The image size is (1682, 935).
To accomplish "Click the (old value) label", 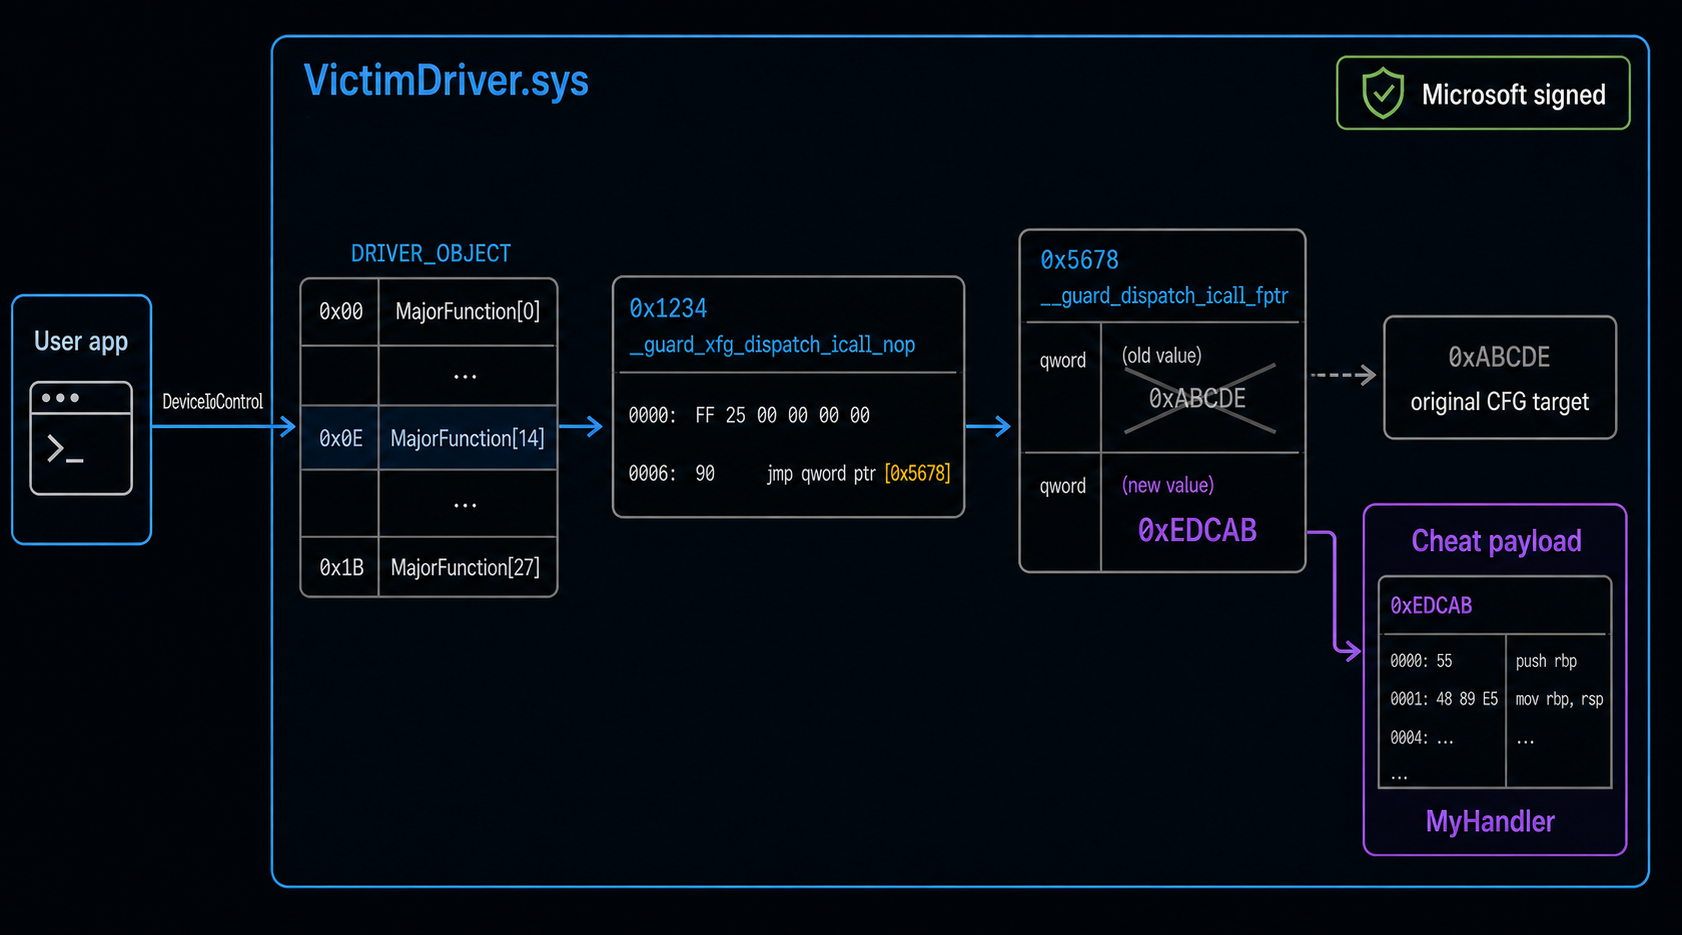I will (x=1162, y=355).
